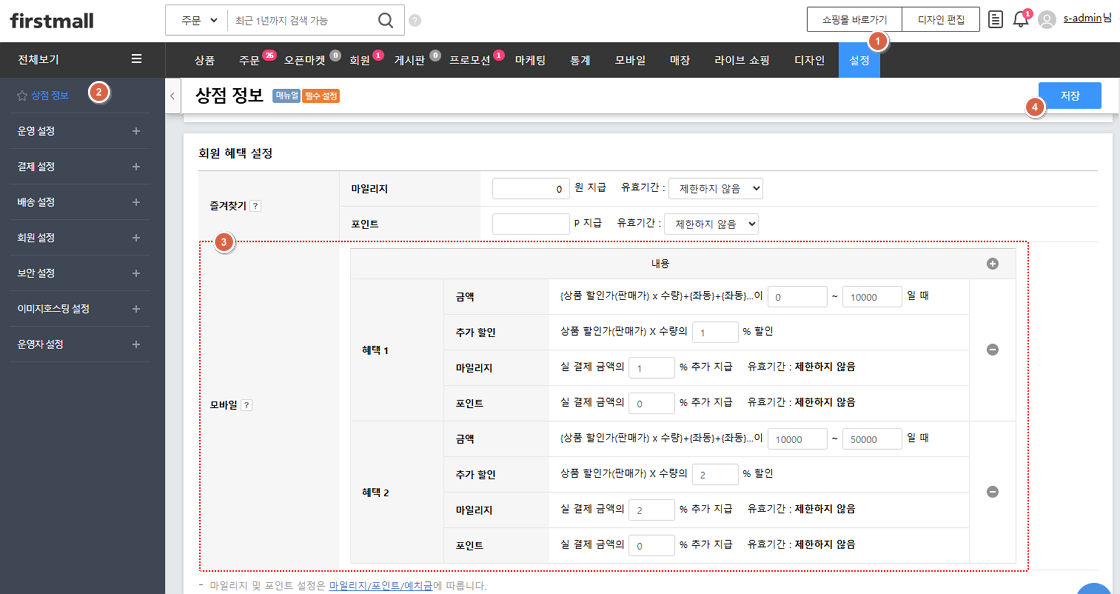
Task: Click the 쇼핑몰 바로가기 button
Action: point(853,20)
